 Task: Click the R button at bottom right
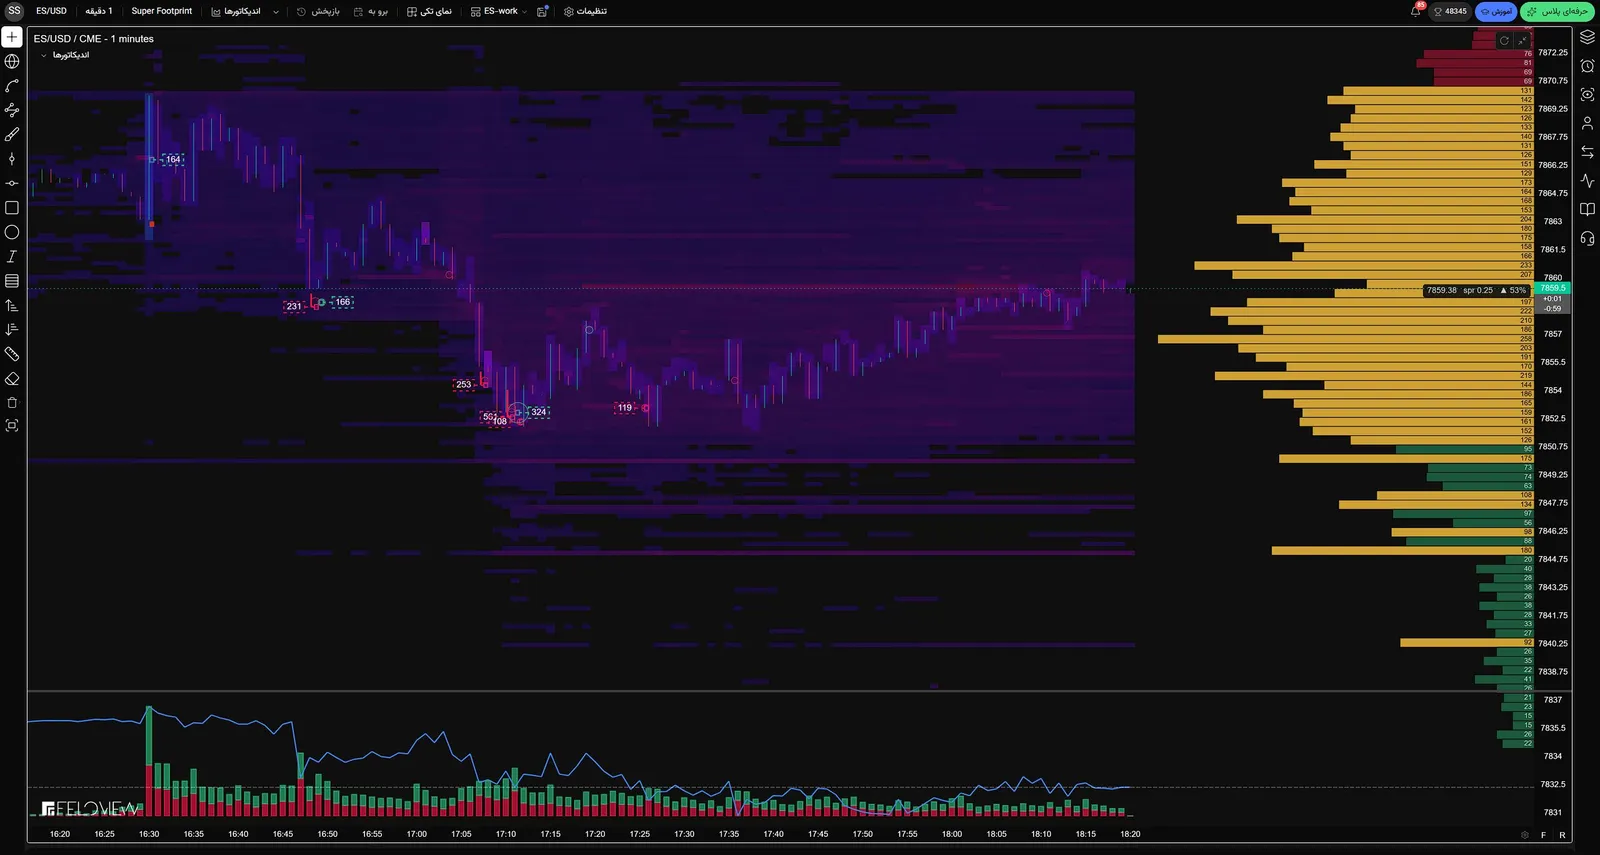(1562, 835)
